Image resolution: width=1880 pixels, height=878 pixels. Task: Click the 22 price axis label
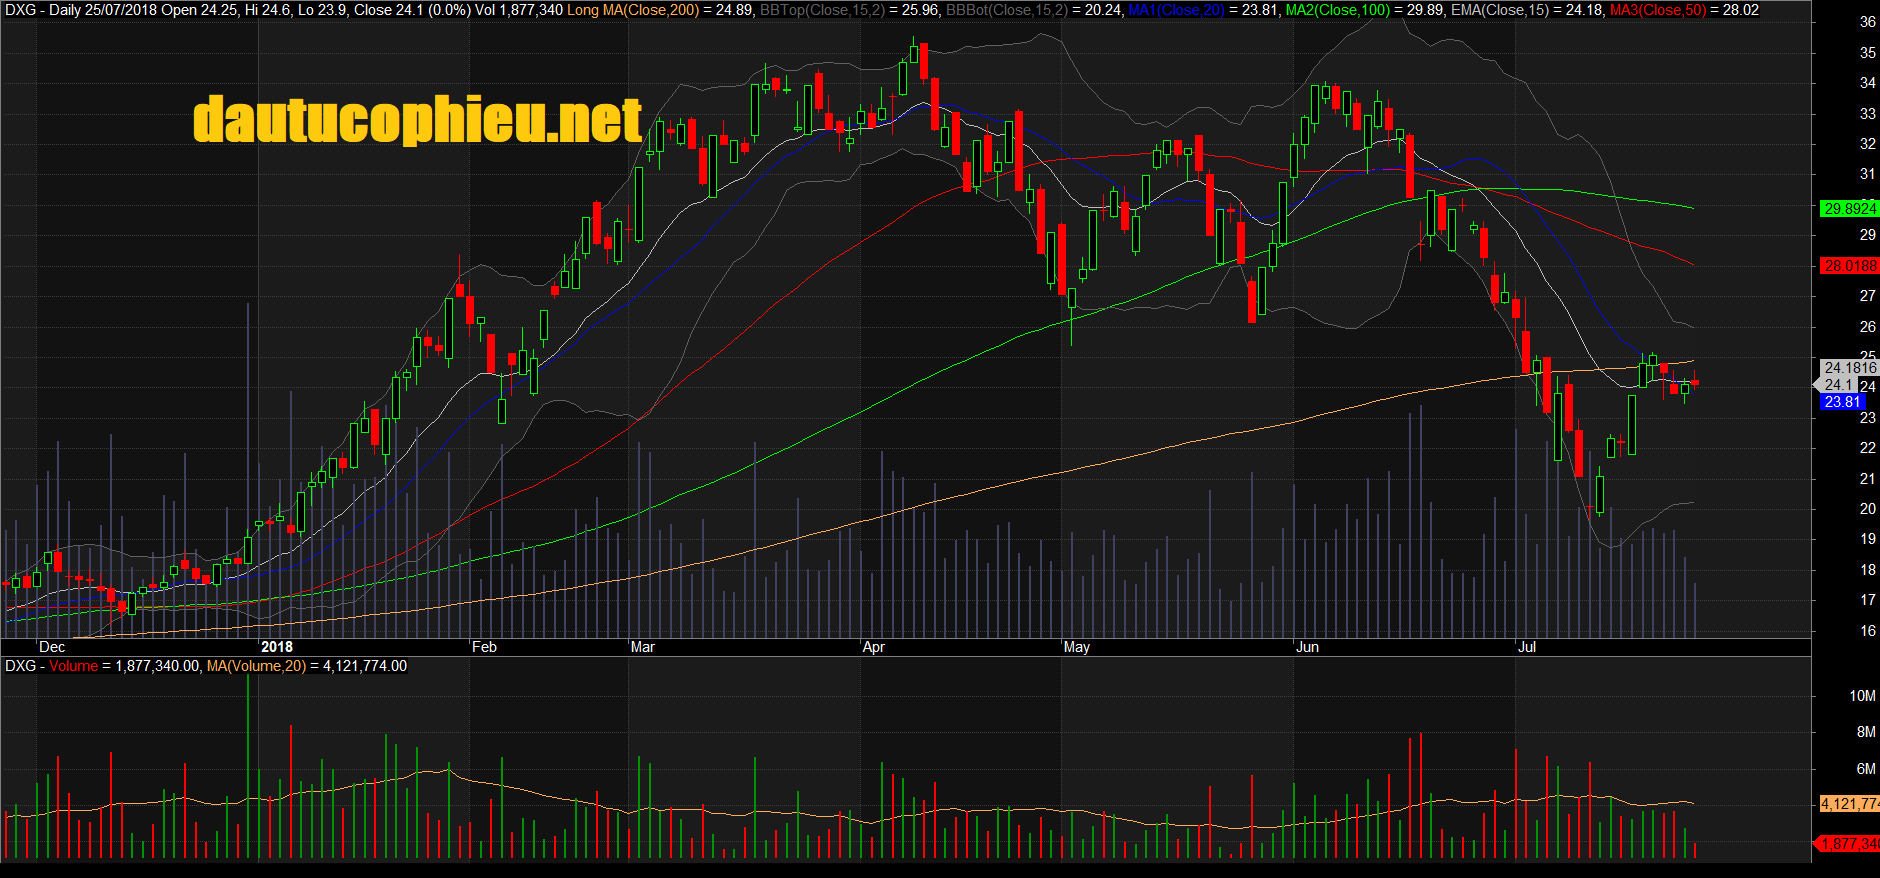1867,448
